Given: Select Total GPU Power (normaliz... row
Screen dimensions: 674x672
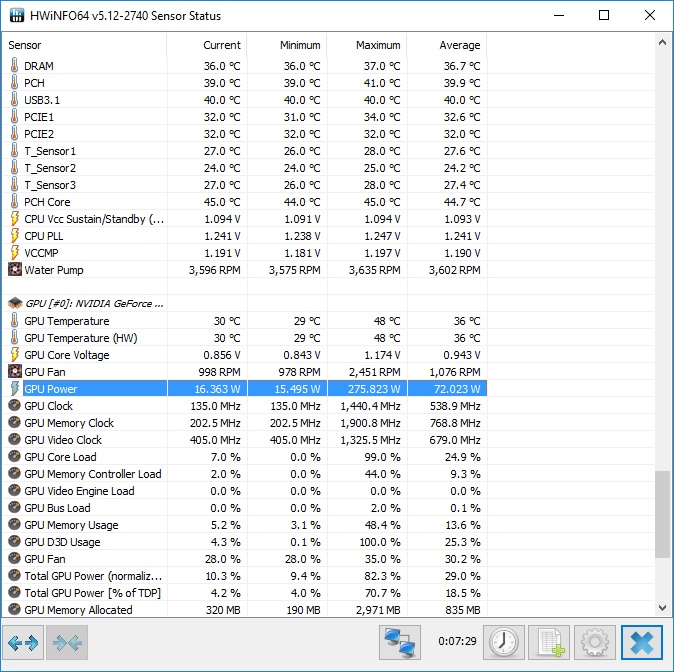Looking at the screenshot, I should point(245,576).
